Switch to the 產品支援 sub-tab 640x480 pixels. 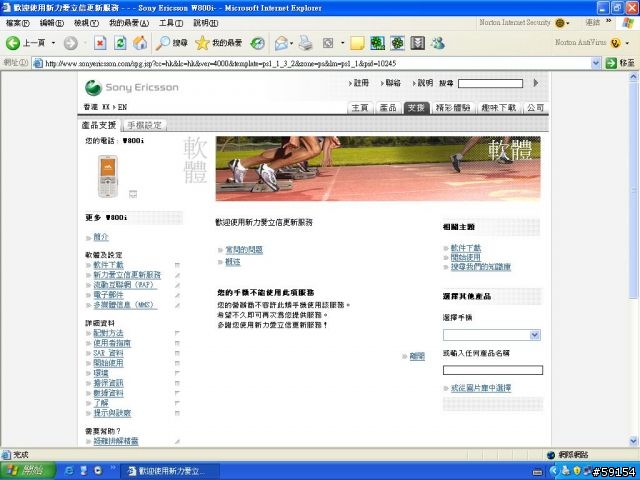pyautogui.click(x=99, y=125)
